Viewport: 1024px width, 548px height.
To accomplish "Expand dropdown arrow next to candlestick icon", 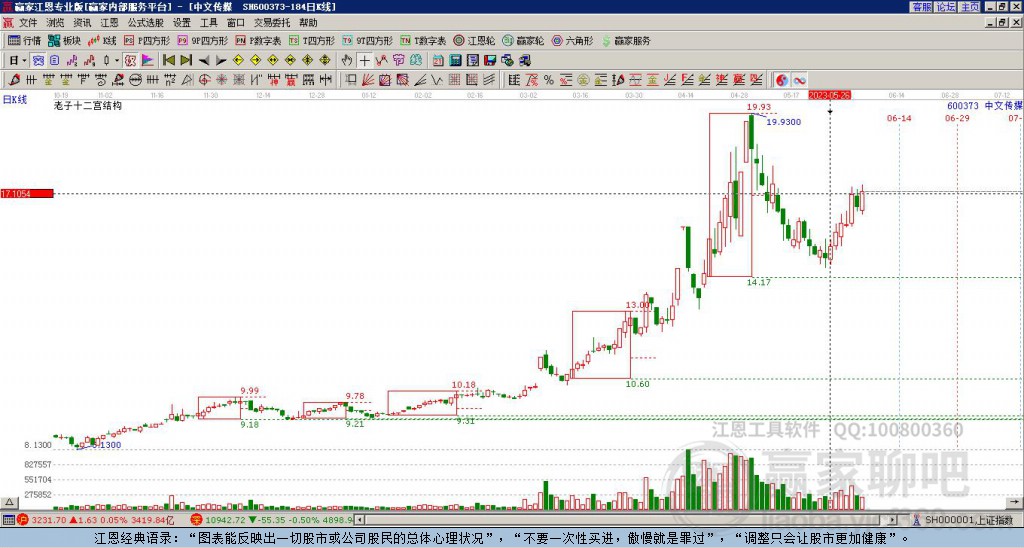I will coord(117,61).
